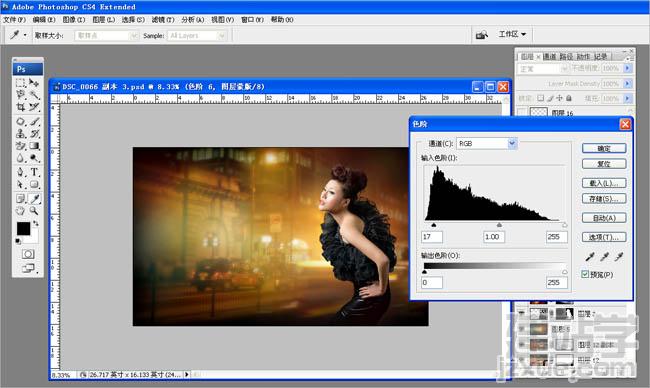Select the Type (T) tool
The height and width of the screenshot is (388, 650).
click(34, 172)
